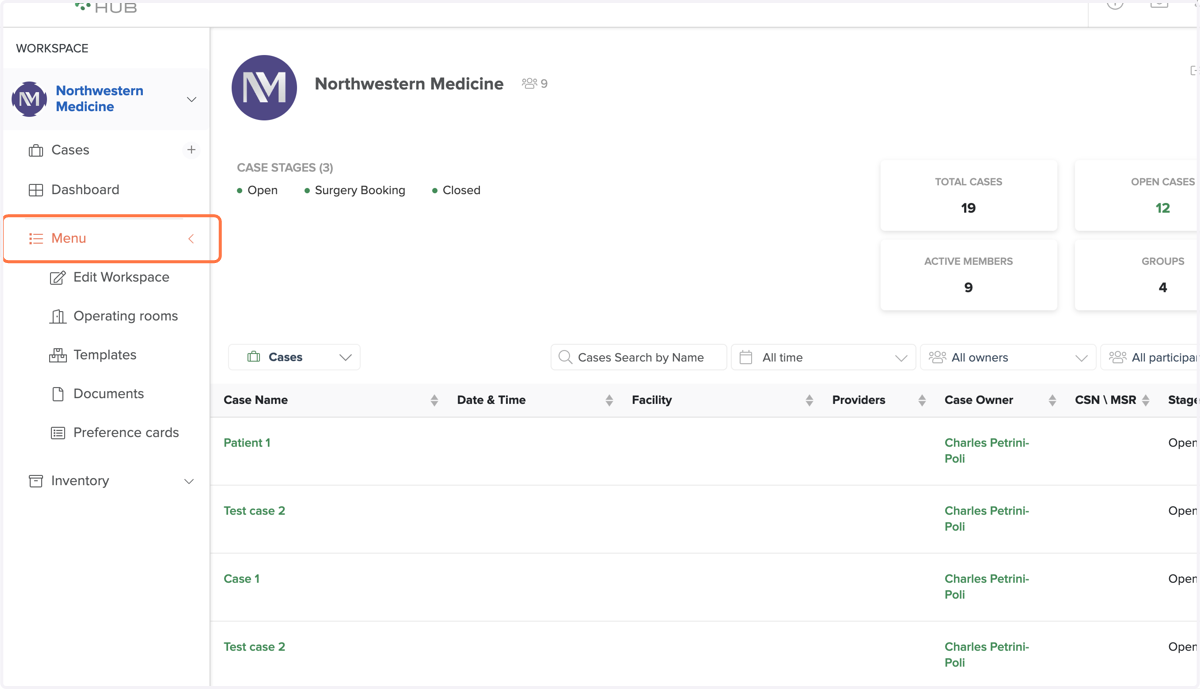This screenshot has width=1200, height=689.
Task: Open Templates
Action: click(x=104, y=355)
